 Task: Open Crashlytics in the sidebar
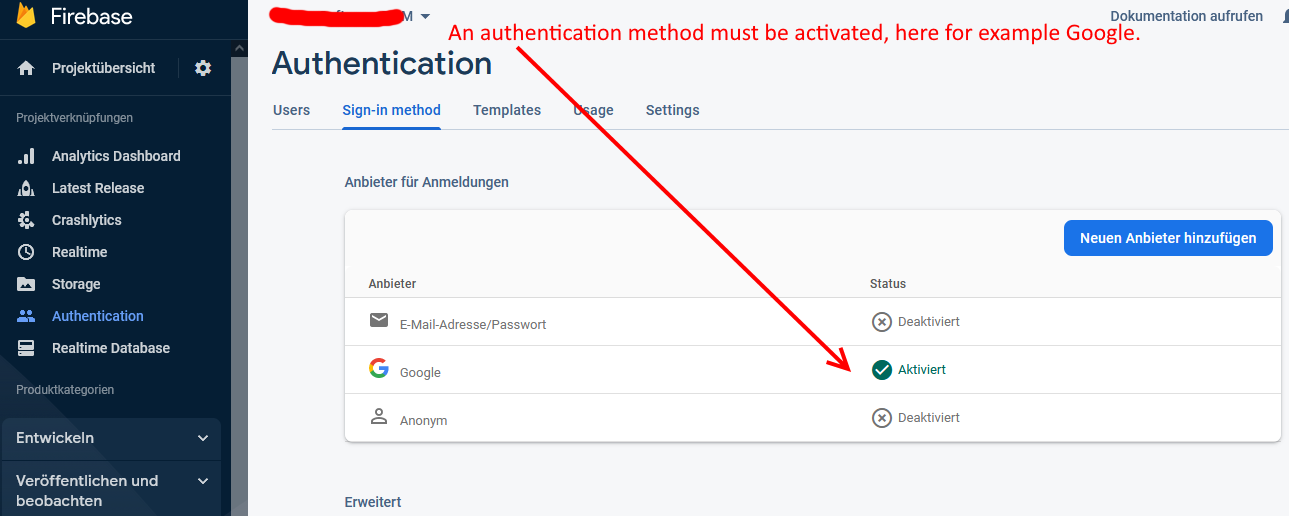pos(86,220)
